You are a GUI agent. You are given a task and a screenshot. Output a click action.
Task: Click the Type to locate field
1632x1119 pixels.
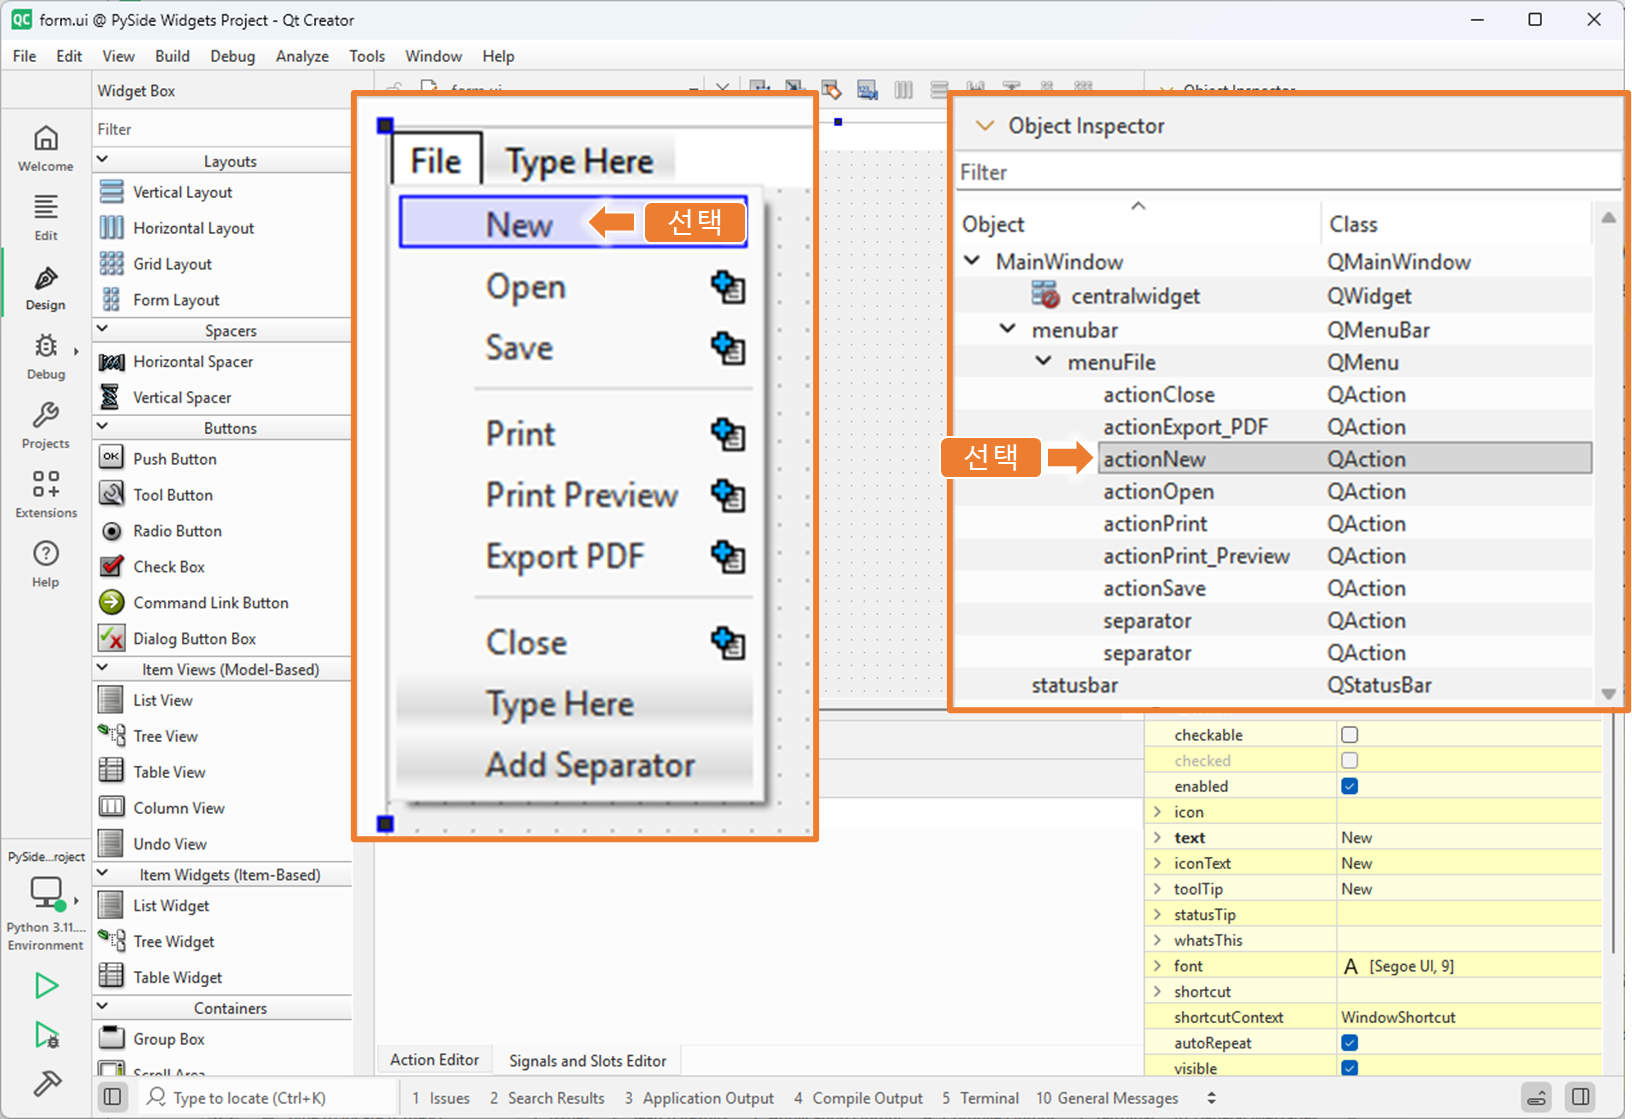click(267, 1098)
